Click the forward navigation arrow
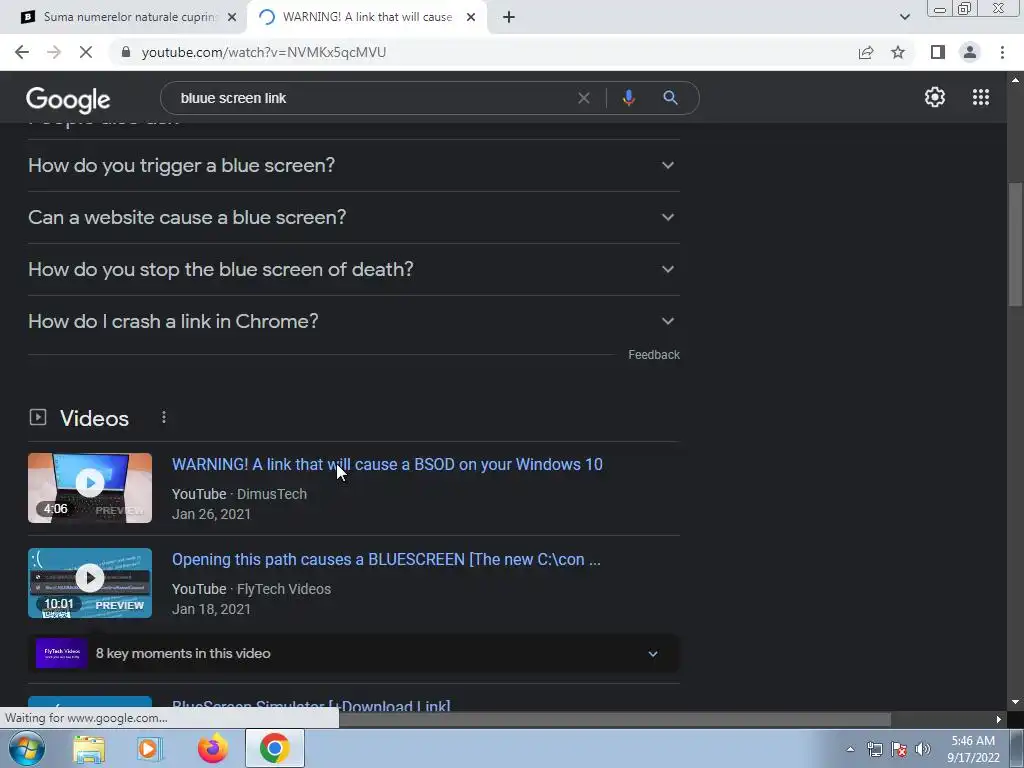The width and height of the screenshot is (1024, 768). point(54,52)
